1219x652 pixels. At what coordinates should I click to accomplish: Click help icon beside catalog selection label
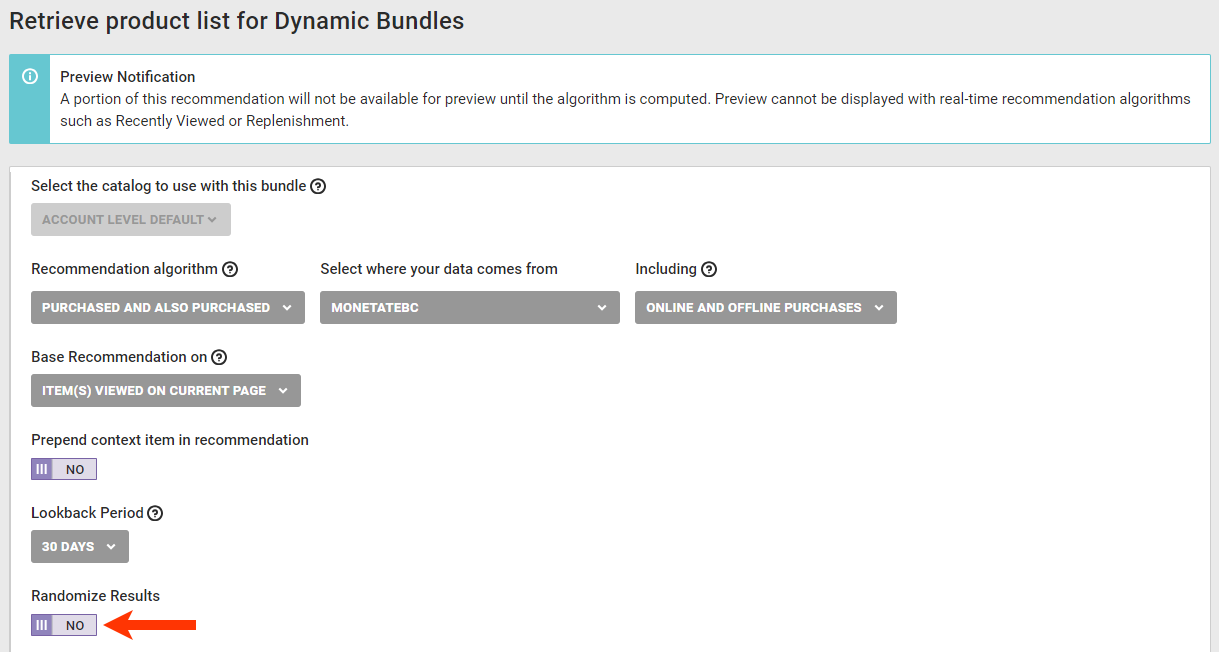click(x=318, y=186)
